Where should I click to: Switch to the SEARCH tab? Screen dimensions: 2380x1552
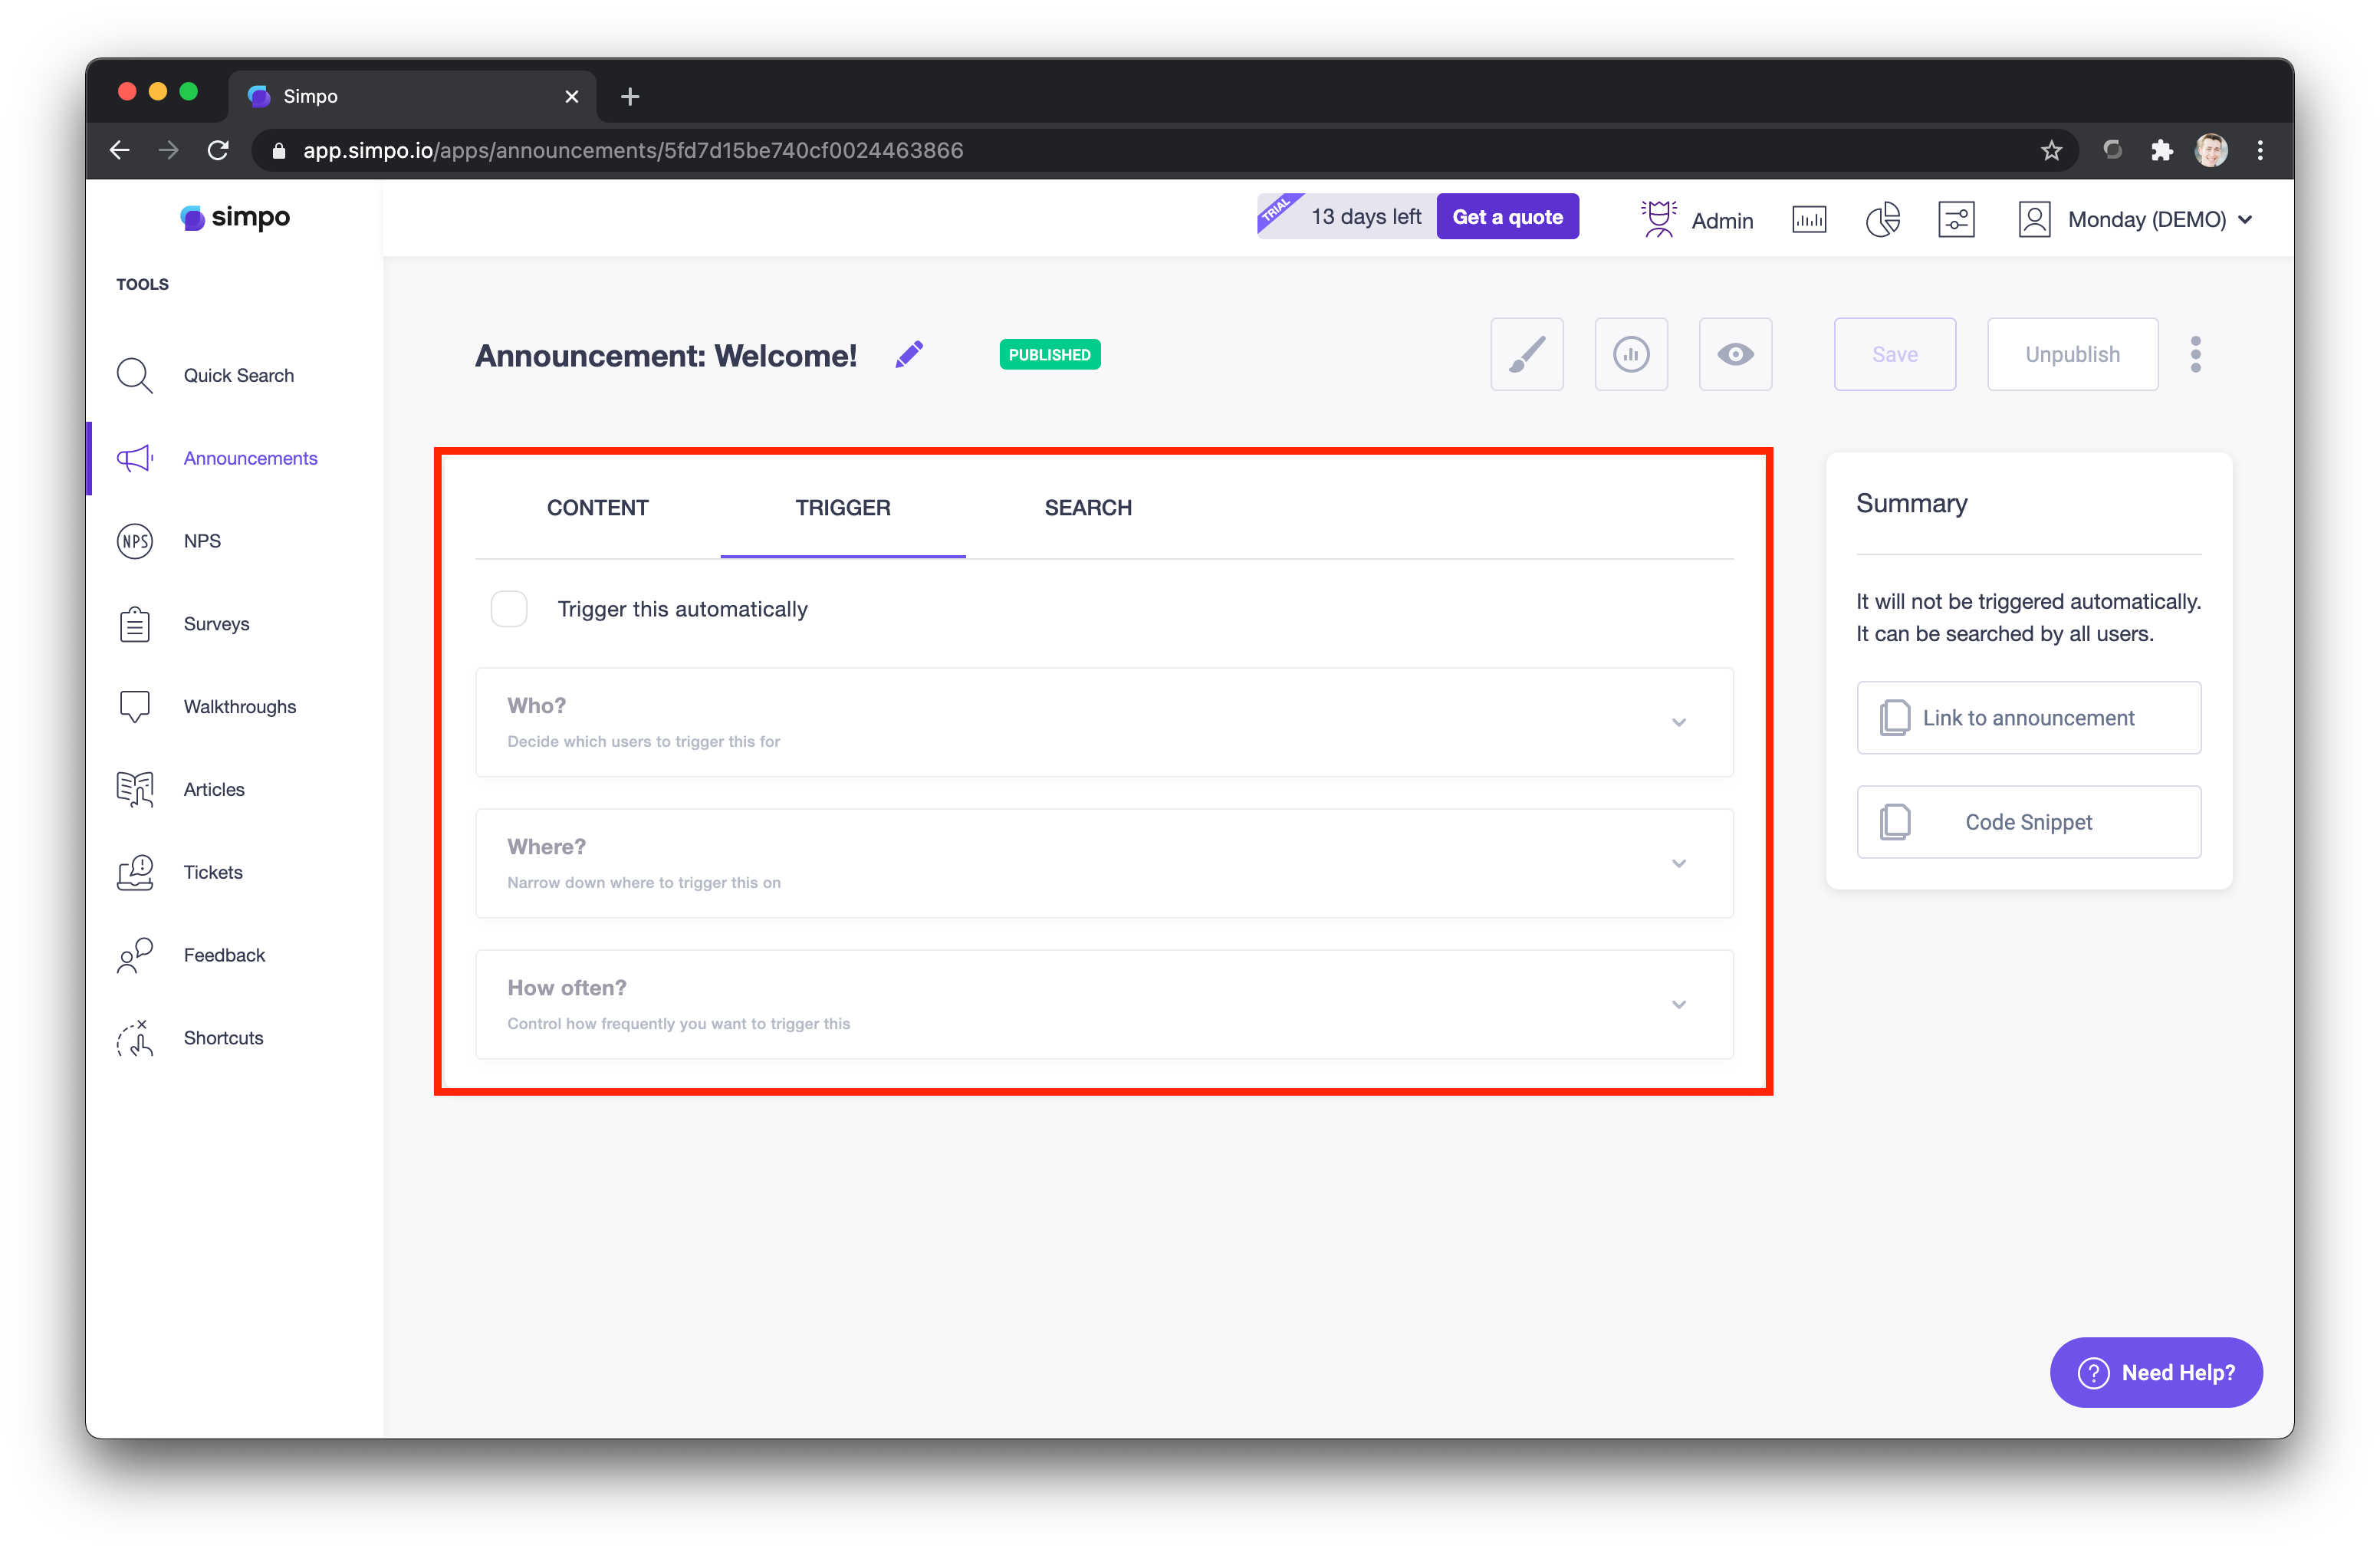tap(1088, 508)
